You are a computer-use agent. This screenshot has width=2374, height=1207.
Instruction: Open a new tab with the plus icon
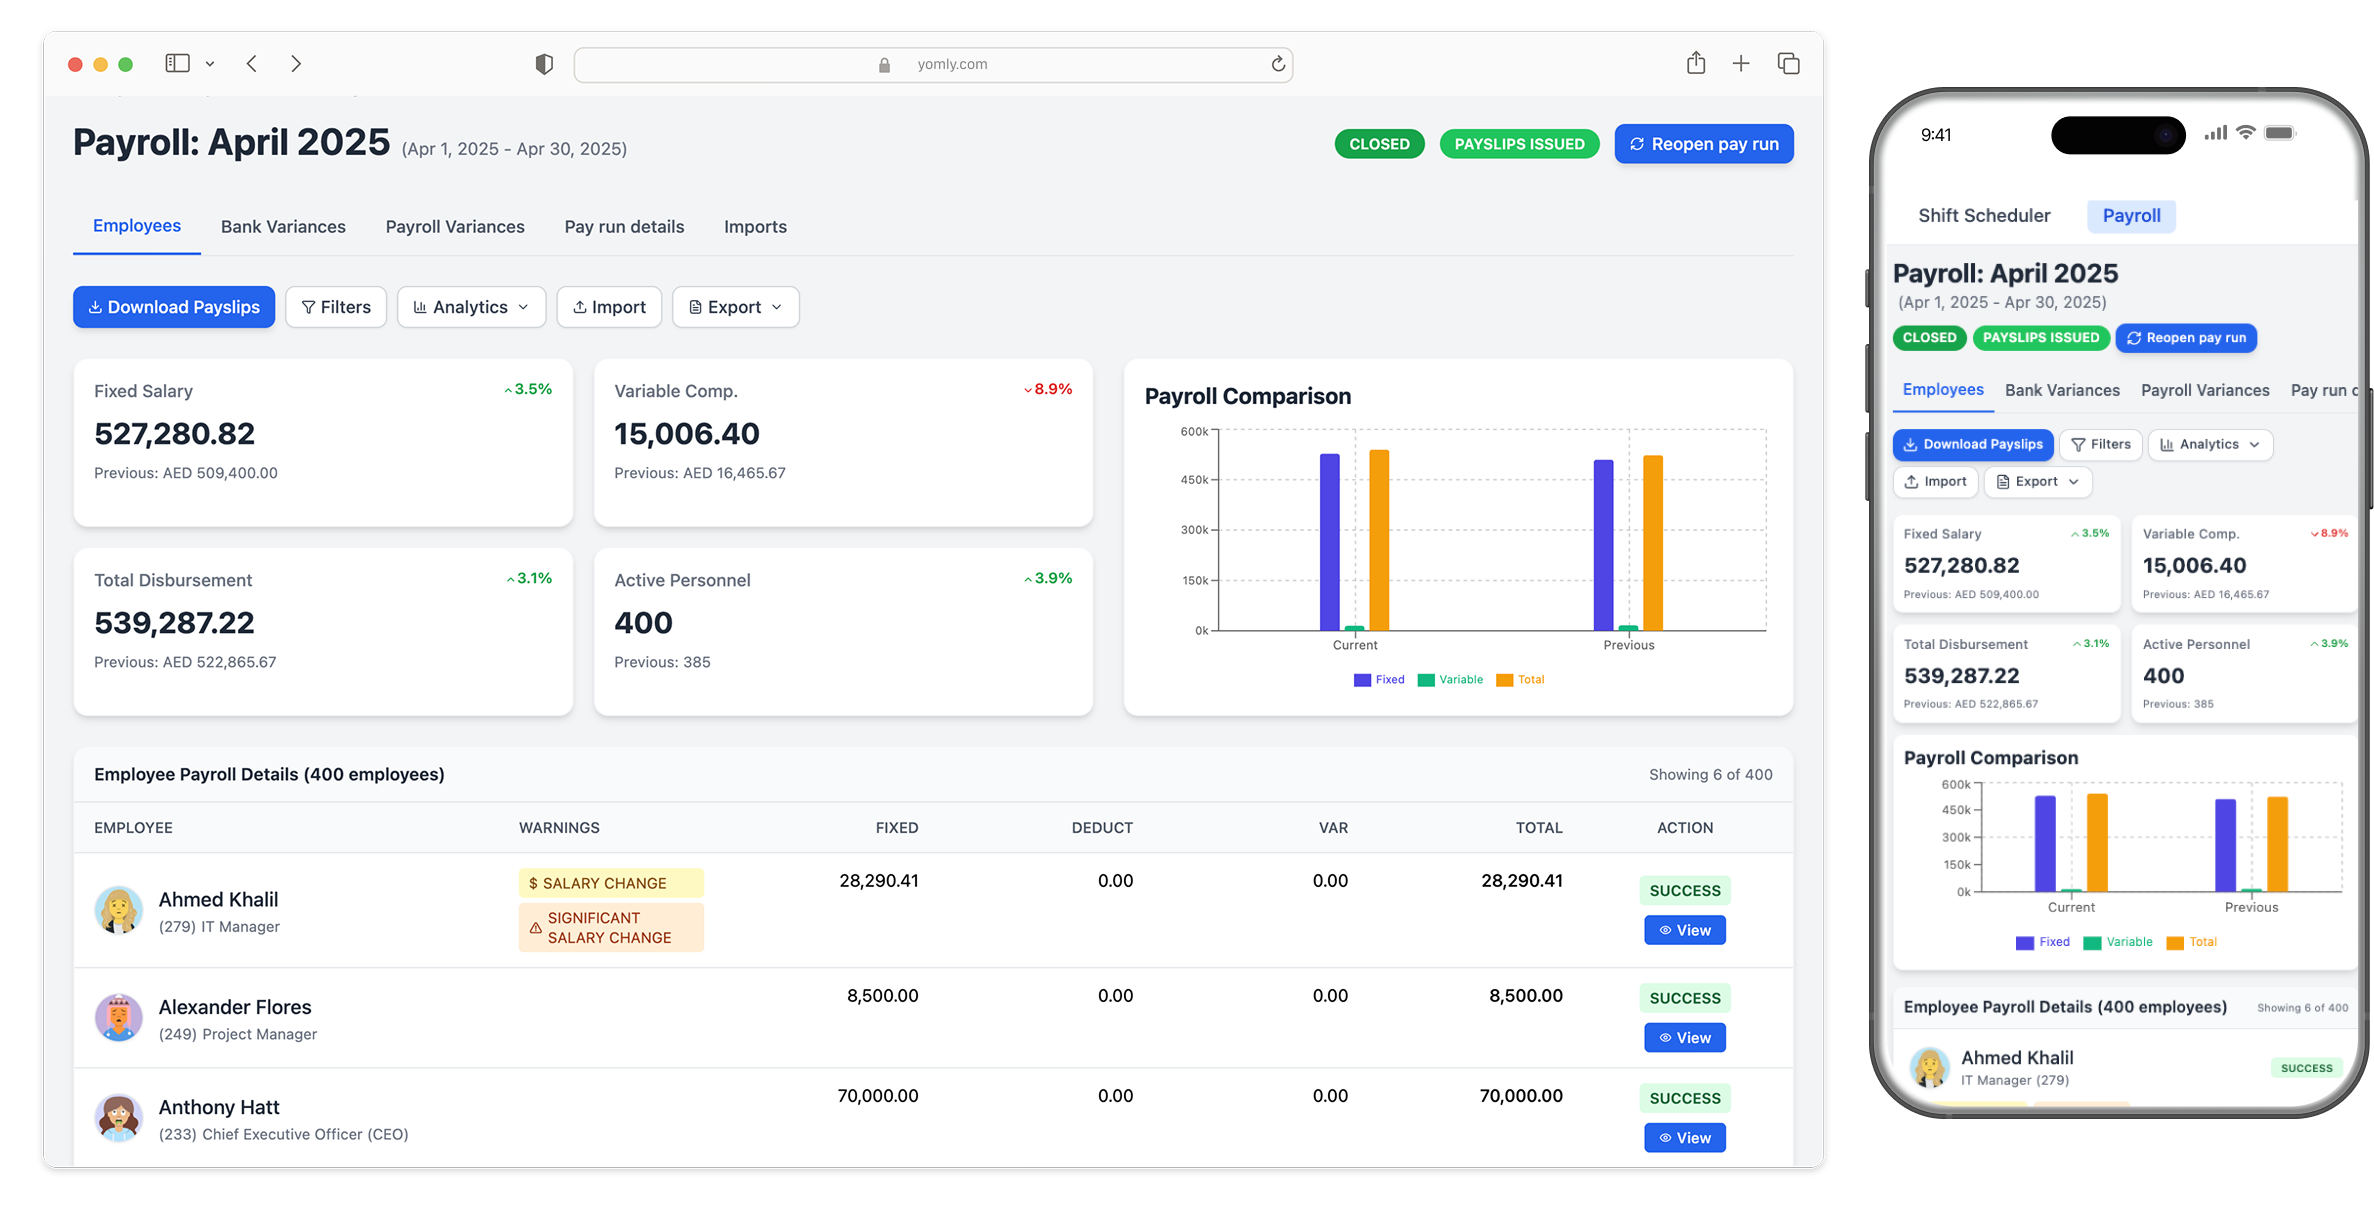(1741, 63)
